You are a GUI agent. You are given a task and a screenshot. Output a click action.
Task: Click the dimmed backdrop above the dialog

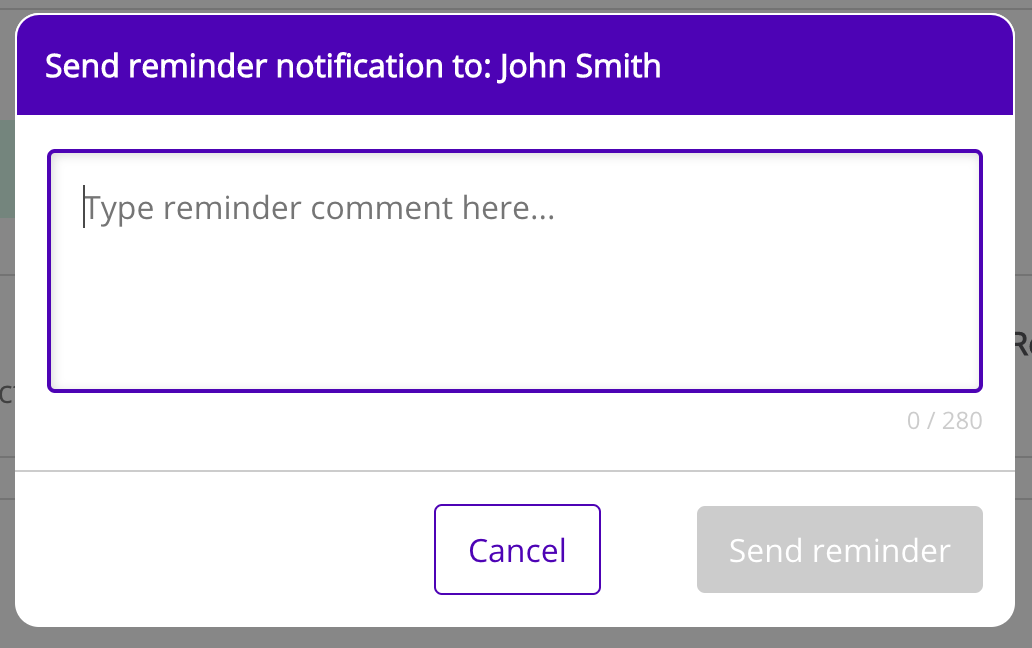(515, 6)
